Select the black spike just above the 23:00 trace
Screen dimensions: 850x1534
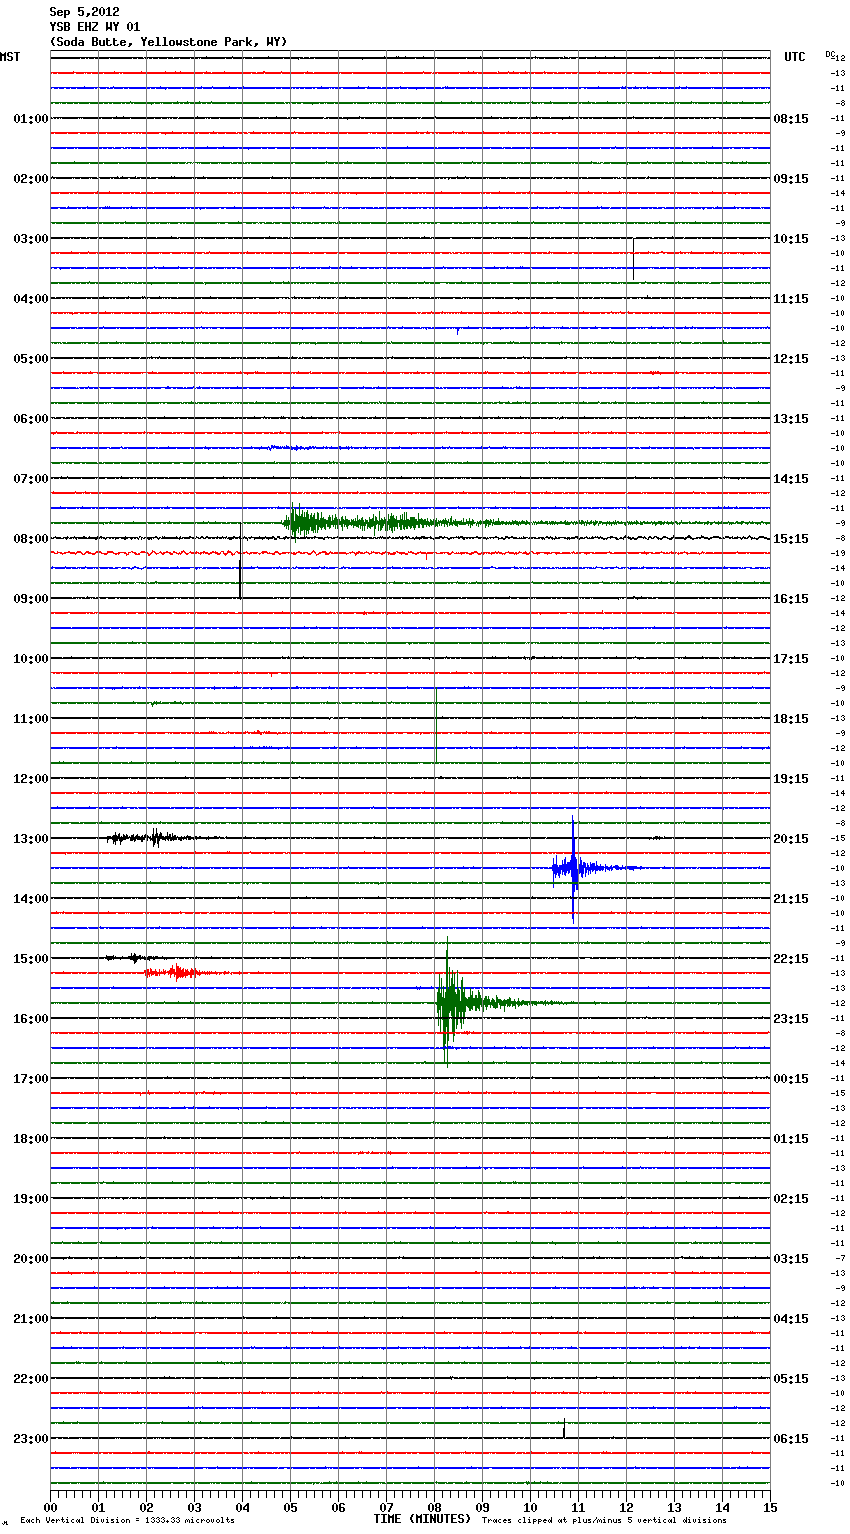click(564, 1428)
